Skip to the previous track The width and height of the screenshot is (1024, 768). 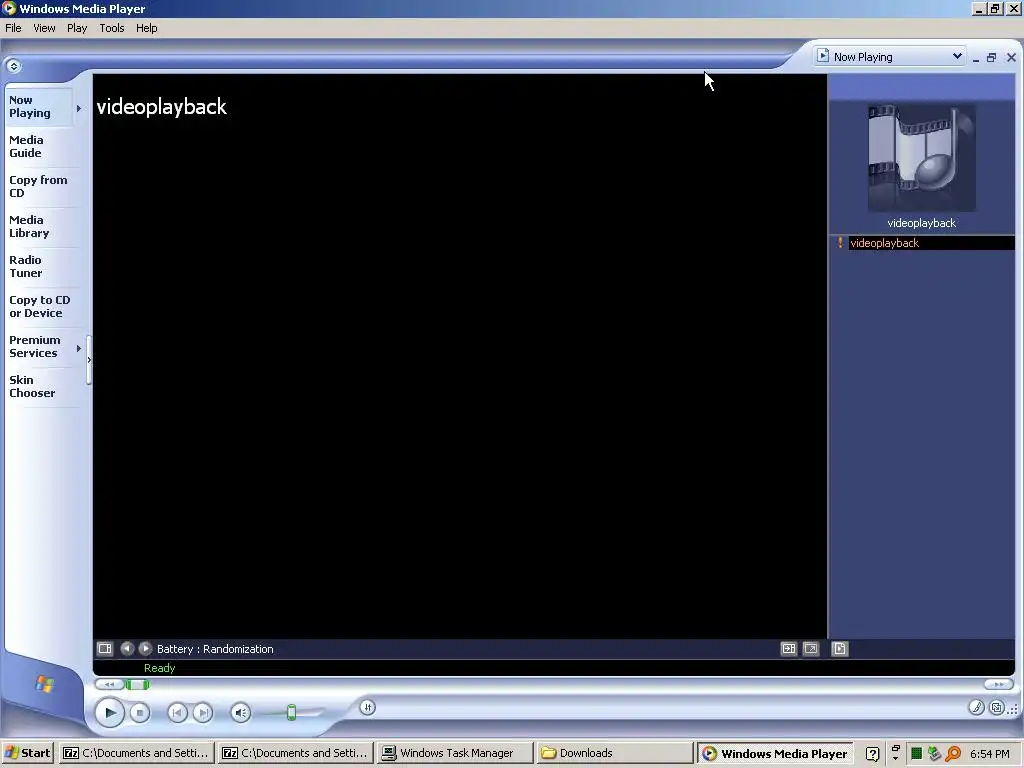[x=177, y=712]
